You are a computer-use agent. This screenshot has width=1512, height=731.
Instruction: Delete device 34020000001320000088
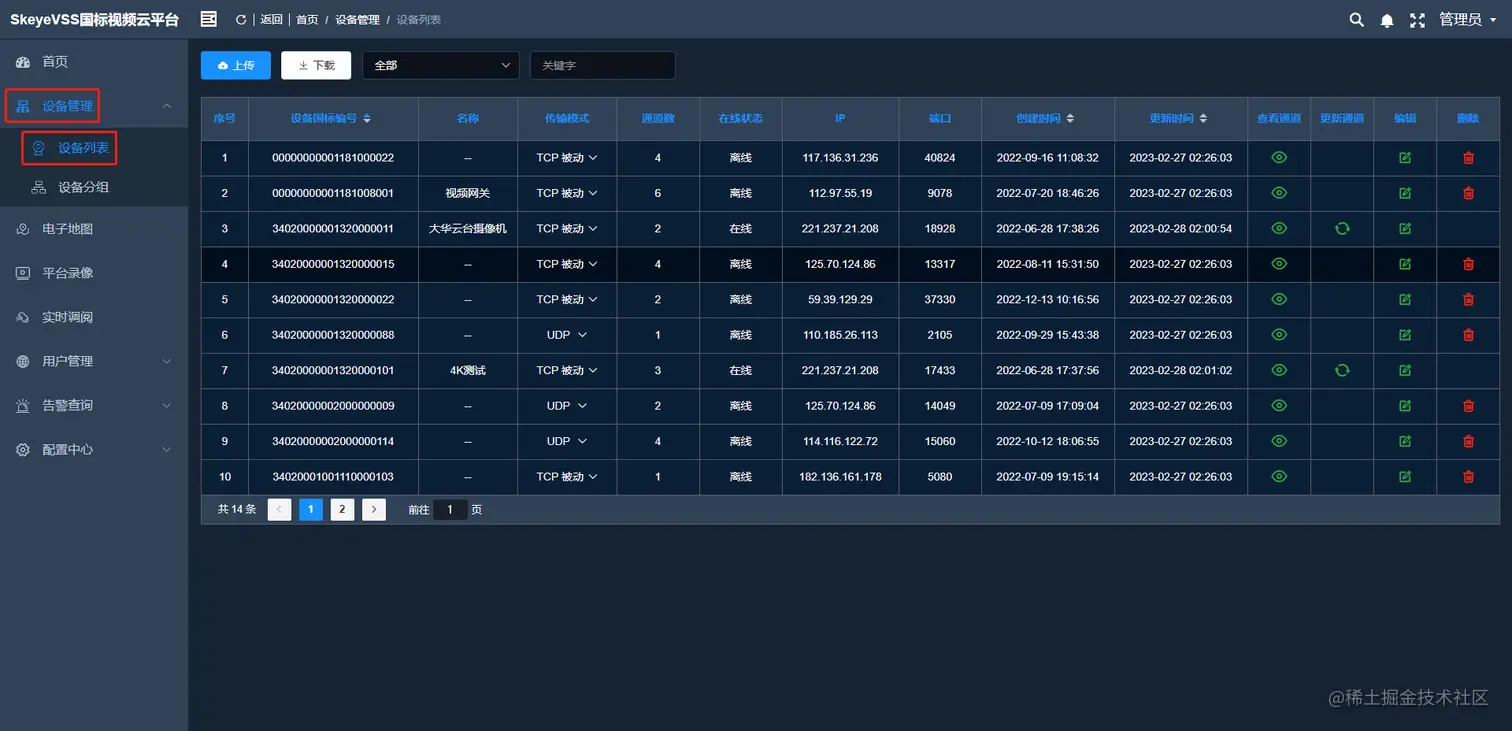point(1468,335)
